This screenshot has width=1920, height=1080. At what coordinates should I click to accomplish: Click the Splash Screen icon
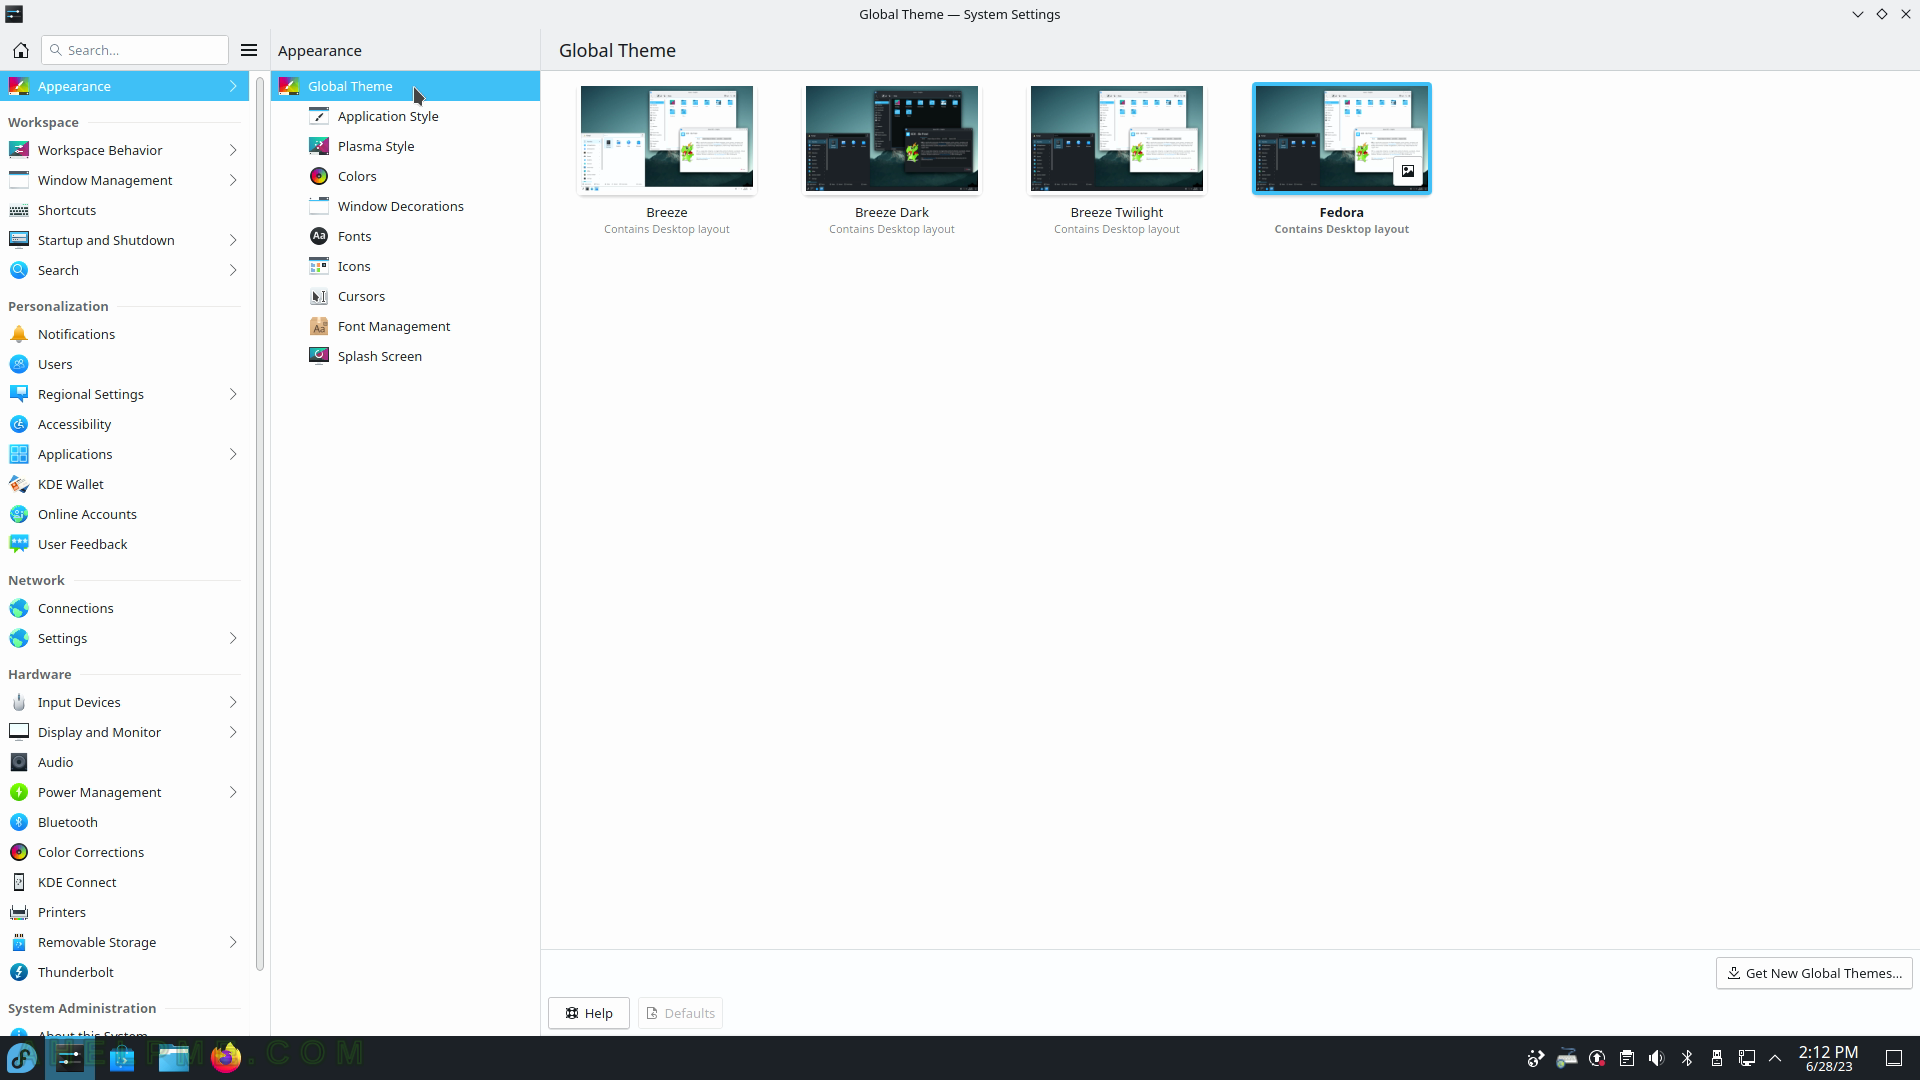point(319,356)
